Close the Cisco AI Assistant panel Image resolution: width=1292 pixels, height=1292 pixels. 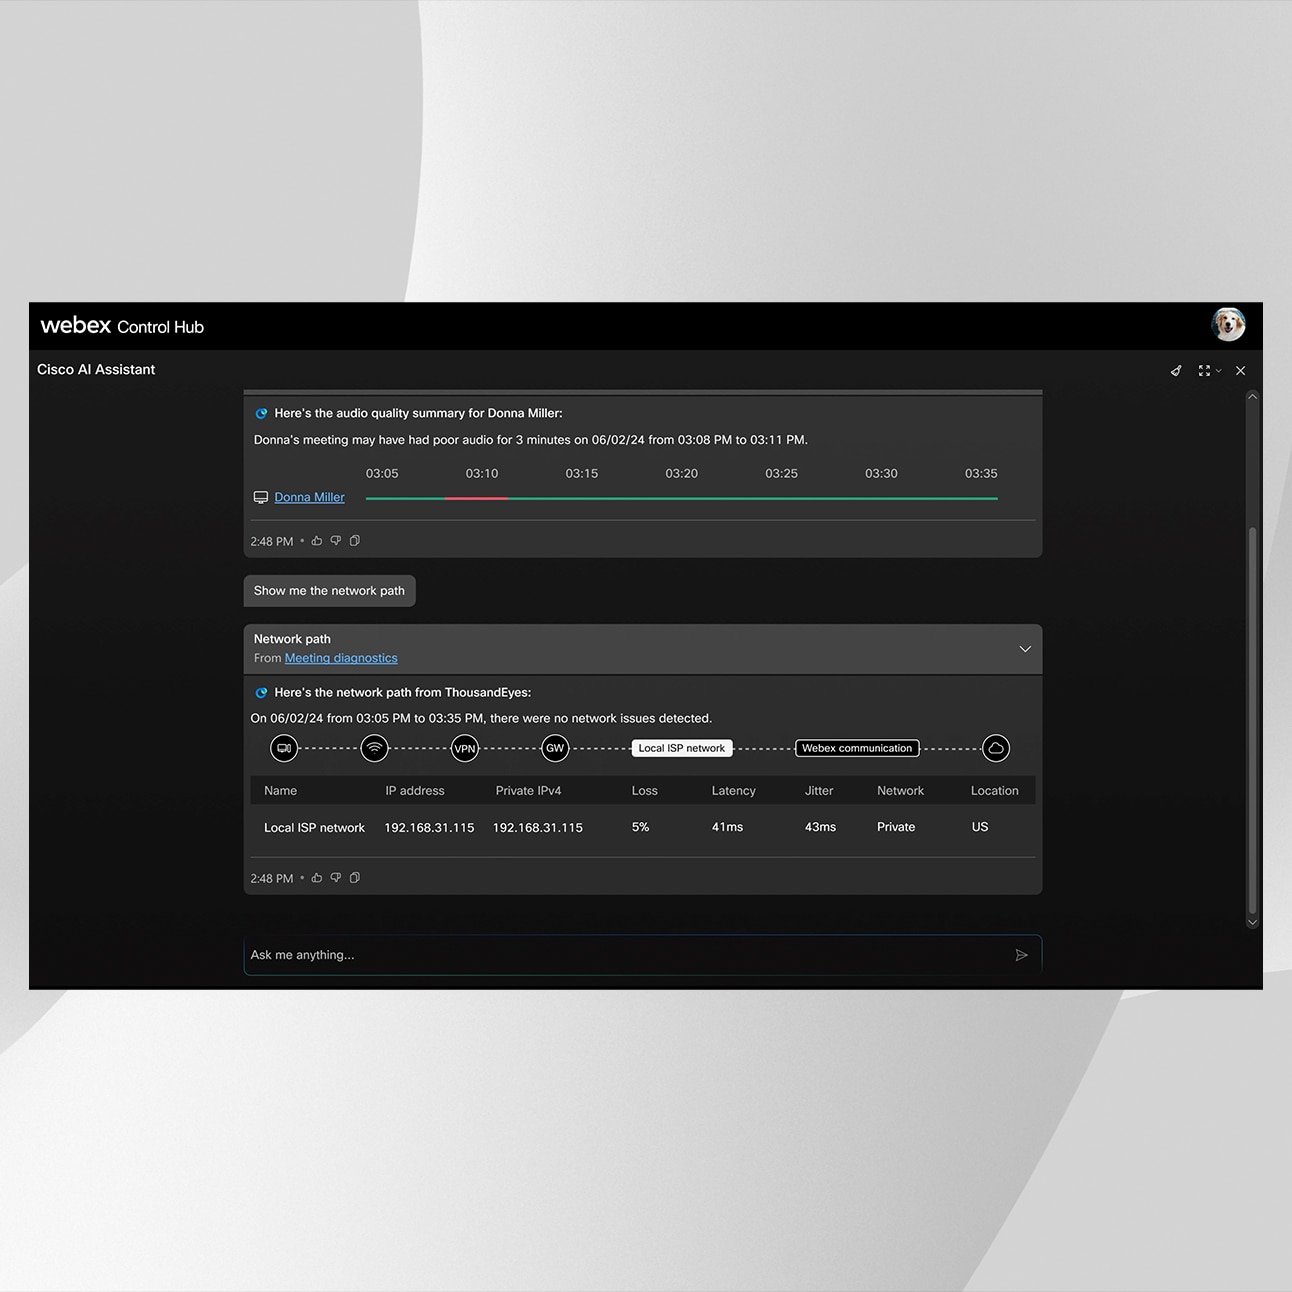(x=1240, y=370)
